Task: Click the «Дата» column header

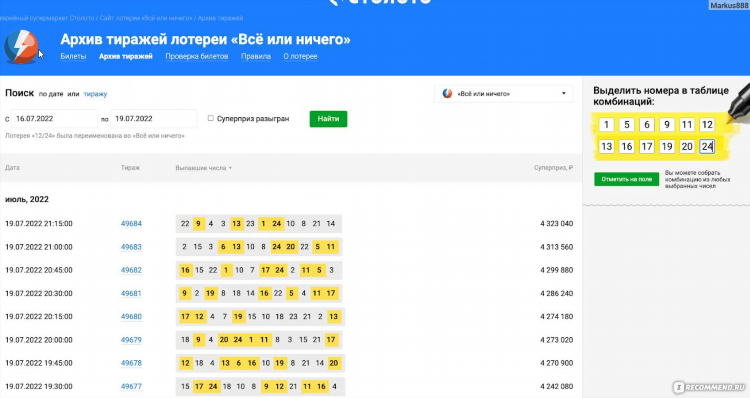Action: pyautogui.click(x=12, y=168)
